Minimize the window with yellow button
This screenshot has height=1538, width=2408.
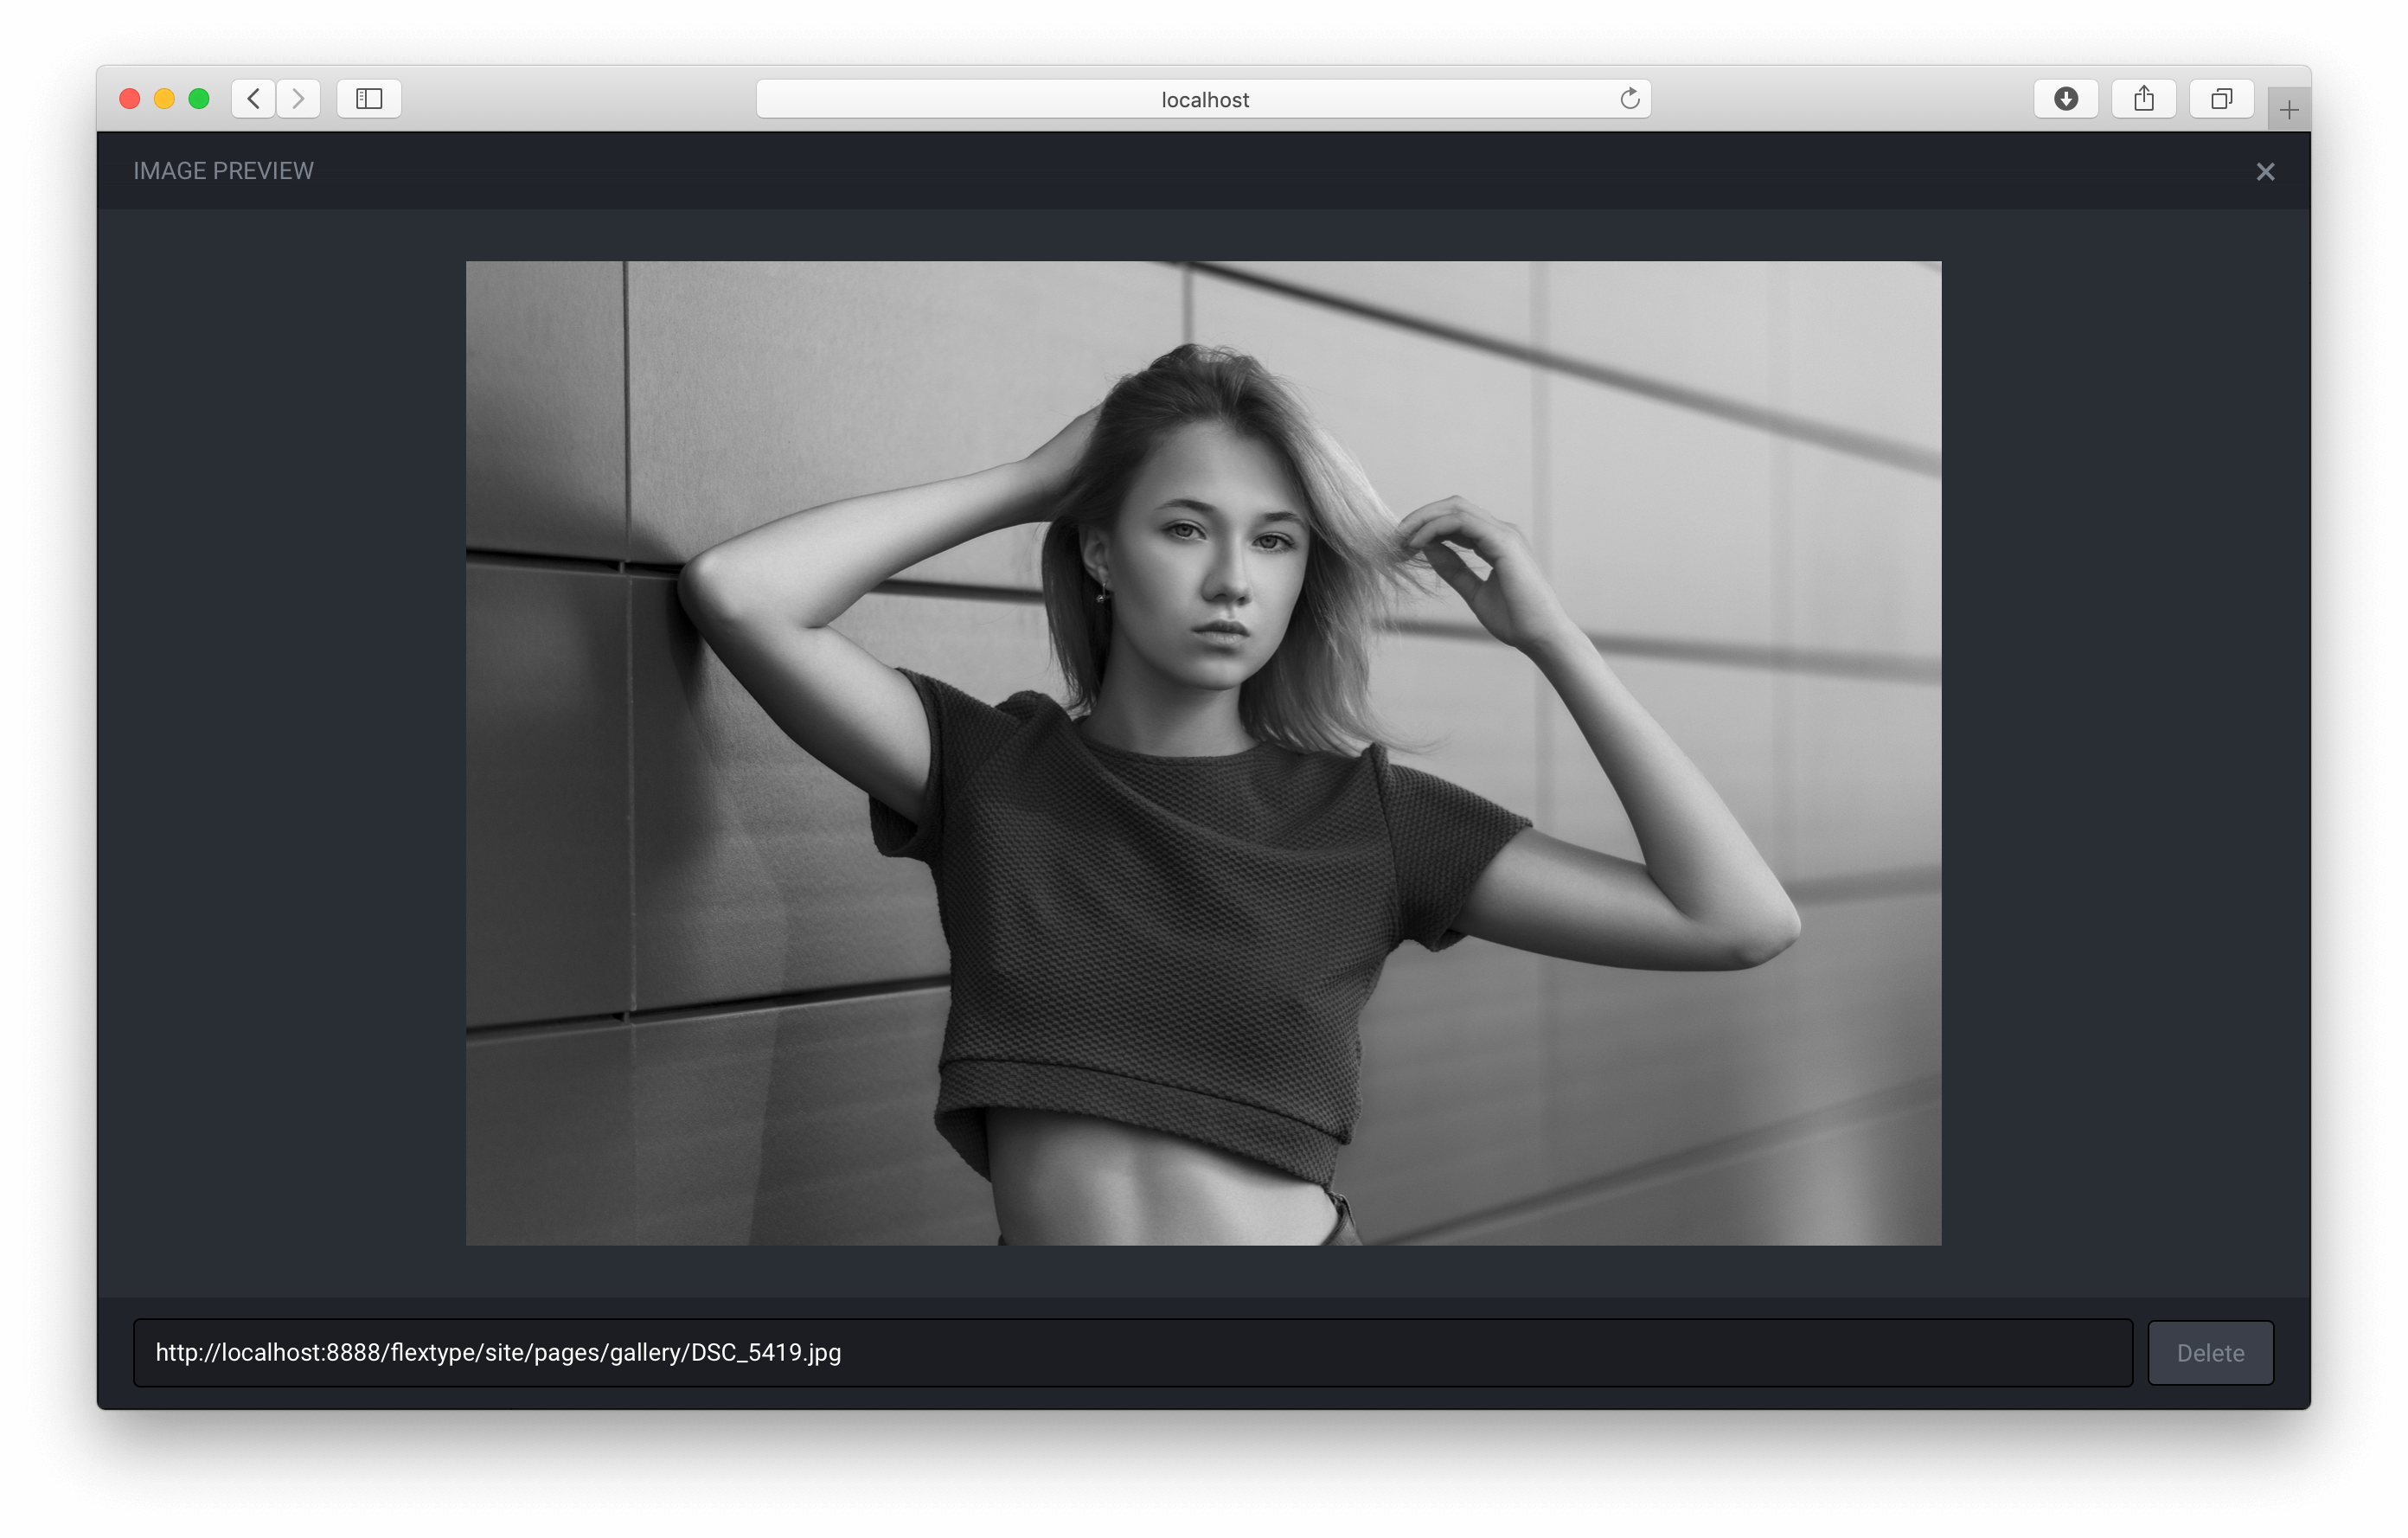pos(164,99)
